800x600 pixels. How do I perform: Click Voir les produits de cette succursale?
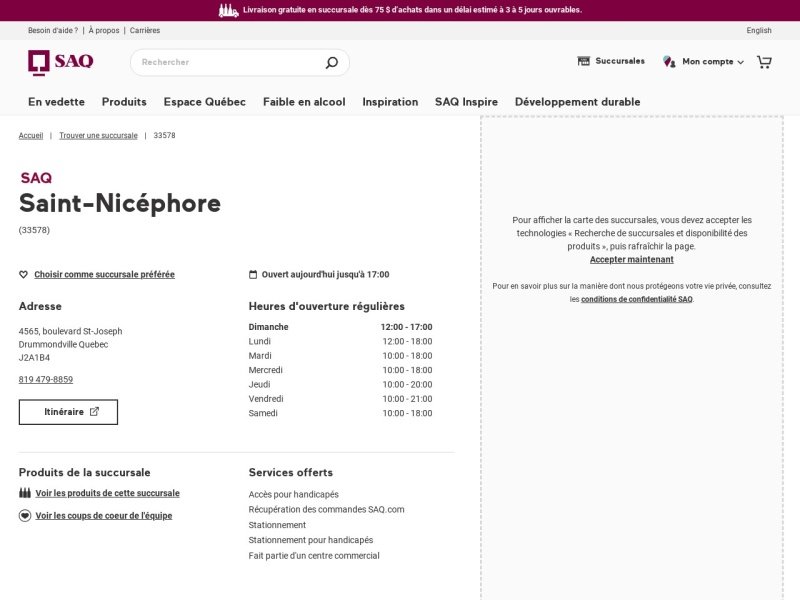pos(108,493)
